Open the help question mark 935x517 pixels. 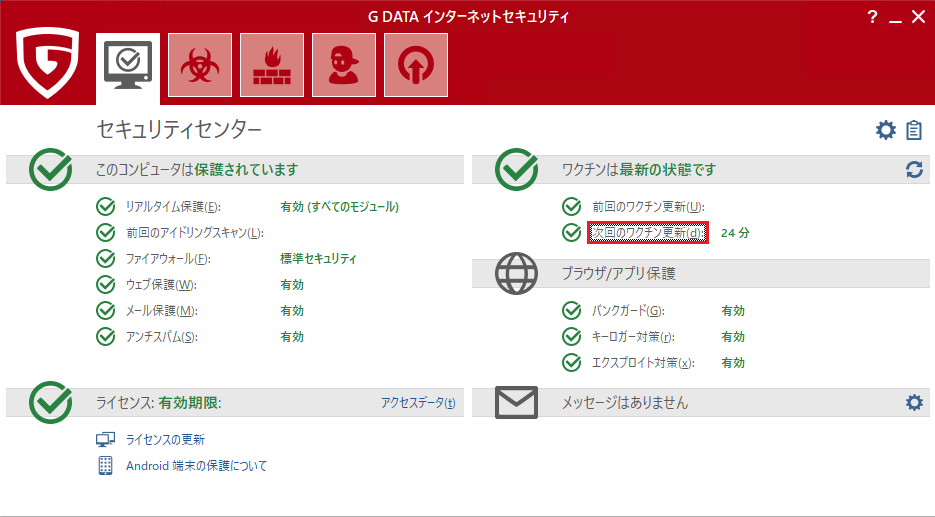[872, 17]
